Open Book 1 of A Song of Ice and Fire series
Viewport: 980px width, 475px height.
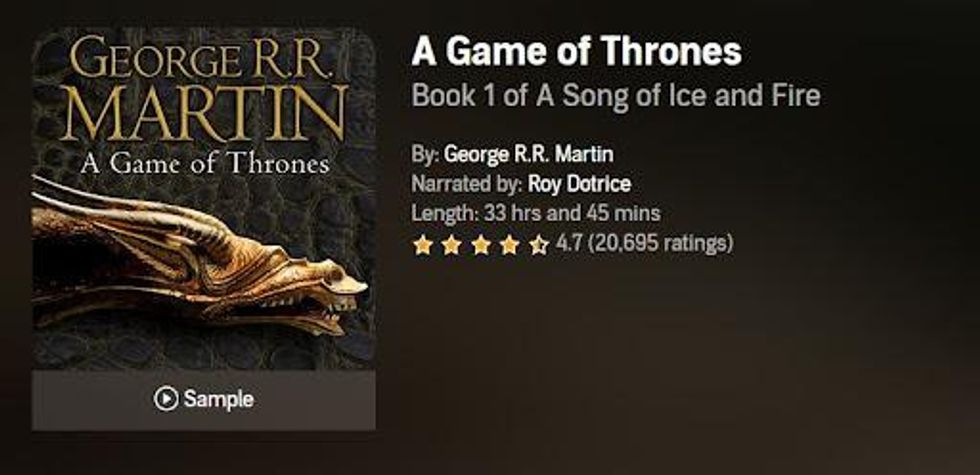coord(616,96)
